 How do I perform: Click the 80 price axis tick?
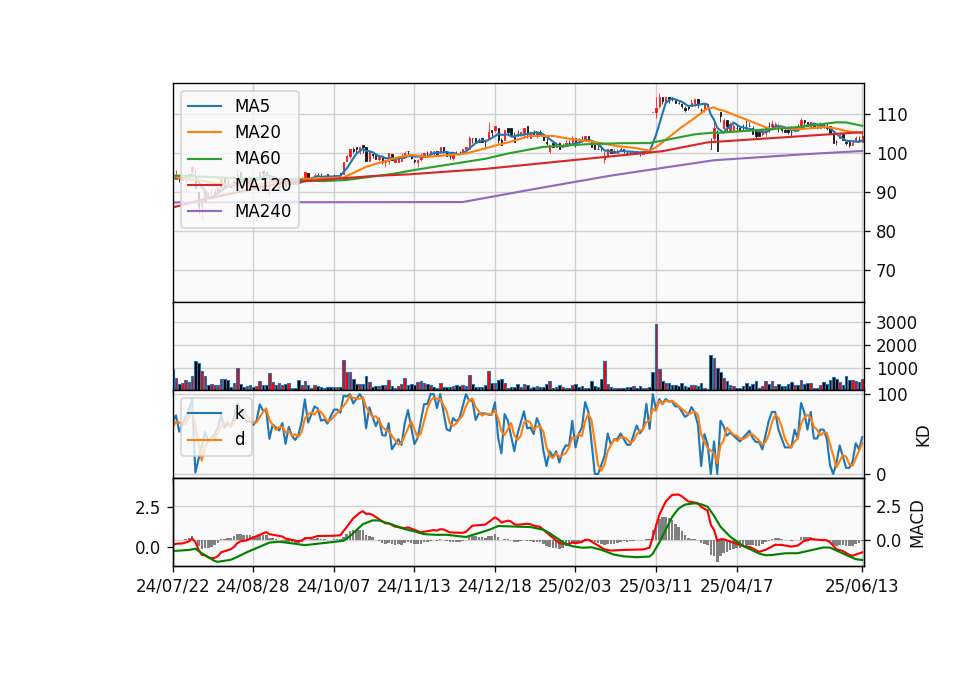887,232
